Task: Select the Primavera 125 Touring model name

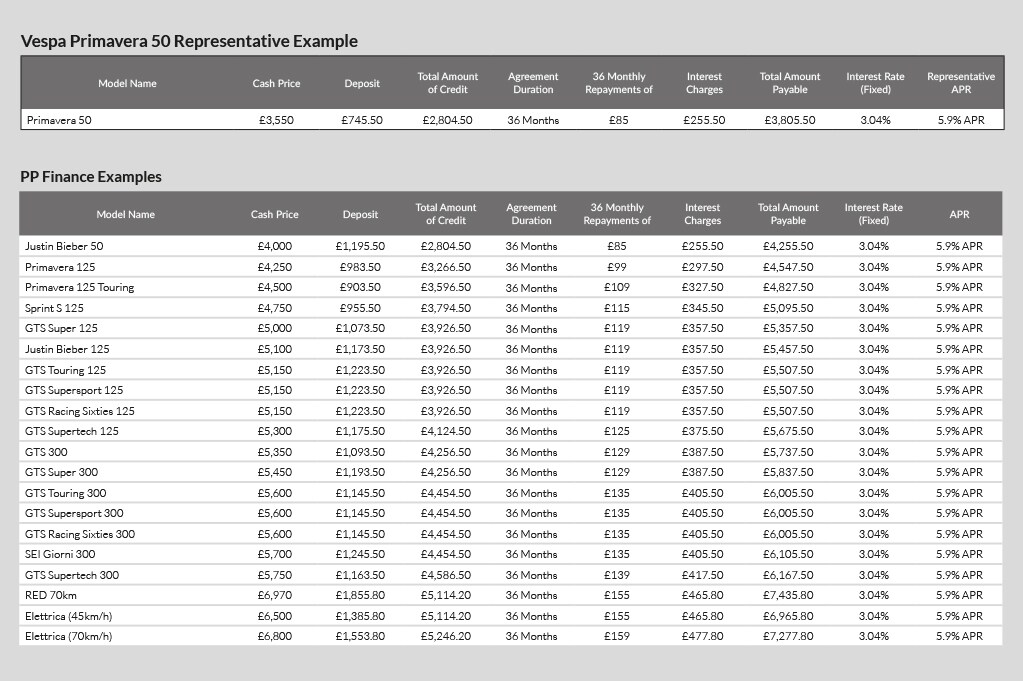Action: (x=80, y=287)
